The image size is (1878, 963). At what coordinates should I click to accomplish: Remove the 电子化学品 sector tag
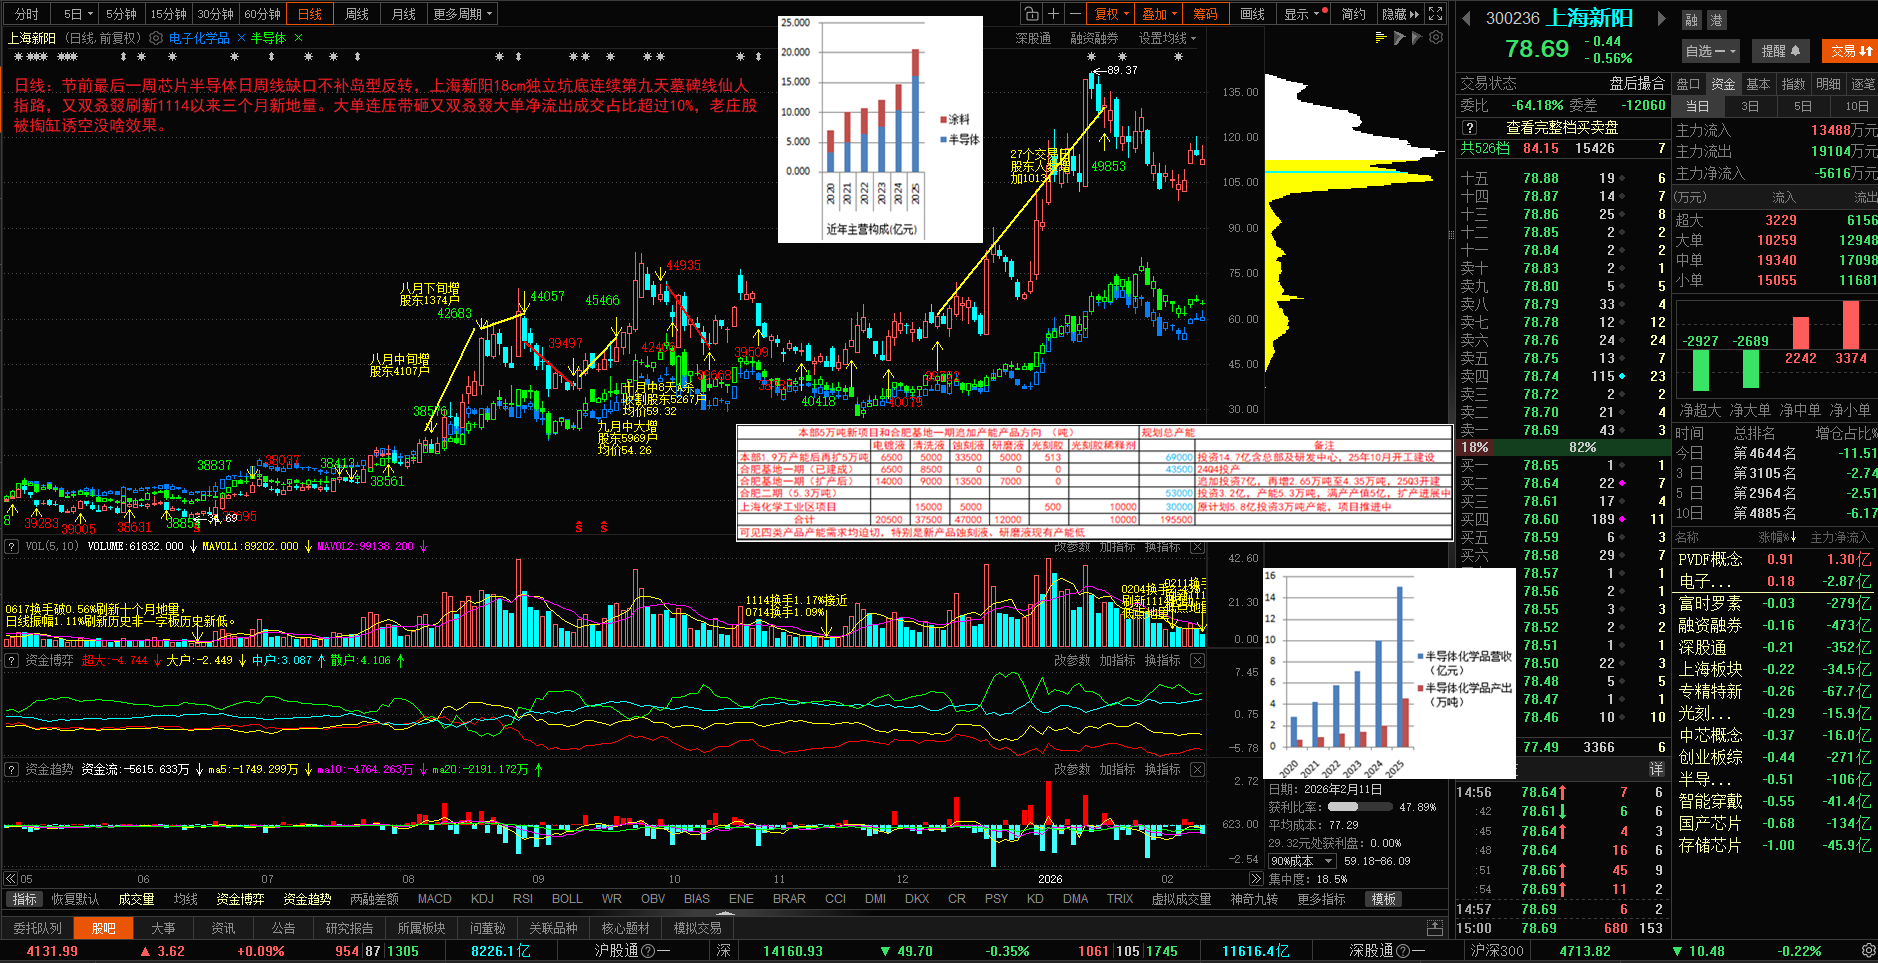point(241,38)
